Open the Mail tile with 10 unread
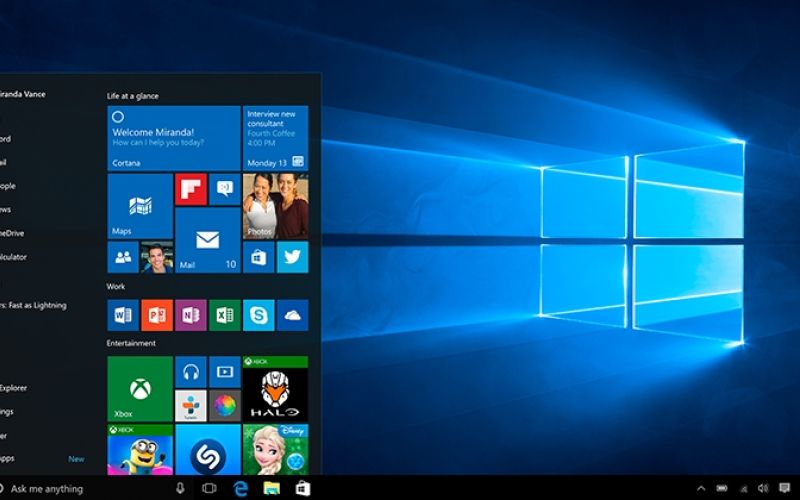The width and height of the screenshot is (800, 500). (x=208, y=240)
